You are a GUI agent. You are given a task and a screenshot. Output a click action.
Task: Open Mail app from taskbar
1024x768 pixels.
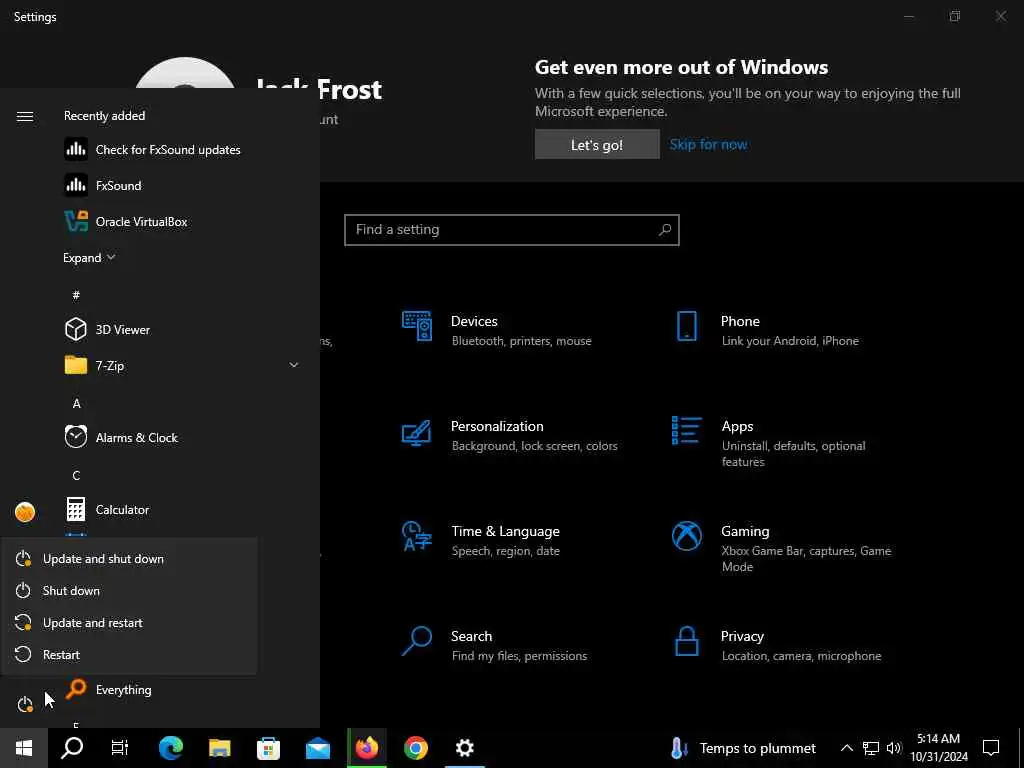tap(317, 748)
